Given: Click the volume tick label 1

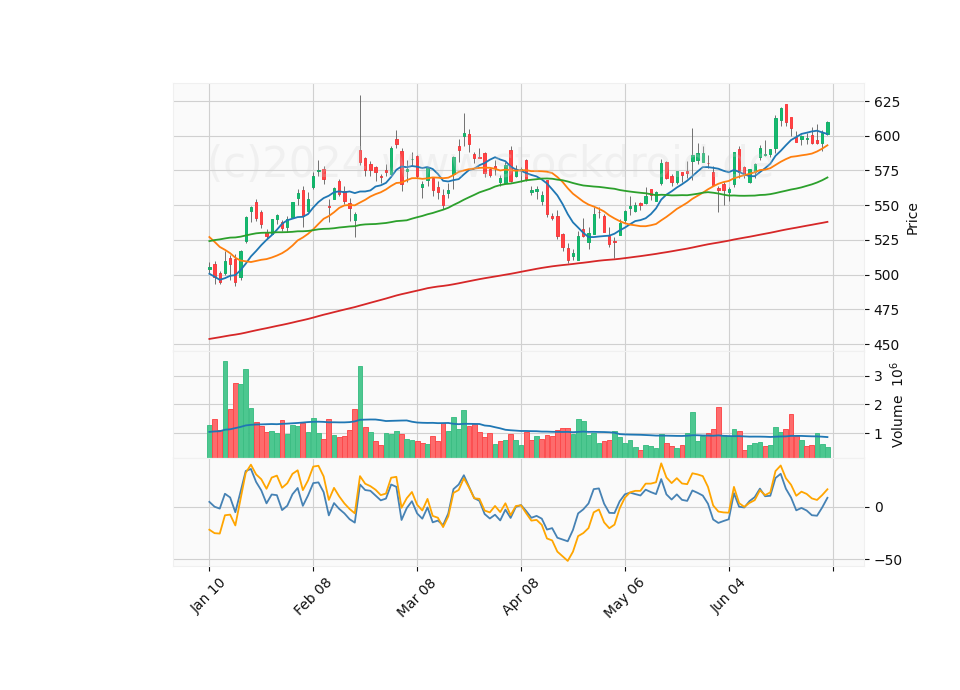Looking at the screenshot, I should click(x=878, y=434).
